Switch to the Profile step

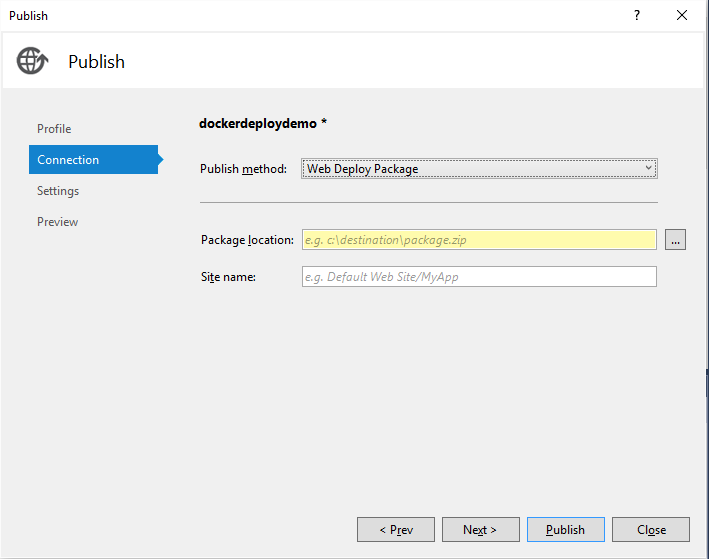[x=54, y=129]
